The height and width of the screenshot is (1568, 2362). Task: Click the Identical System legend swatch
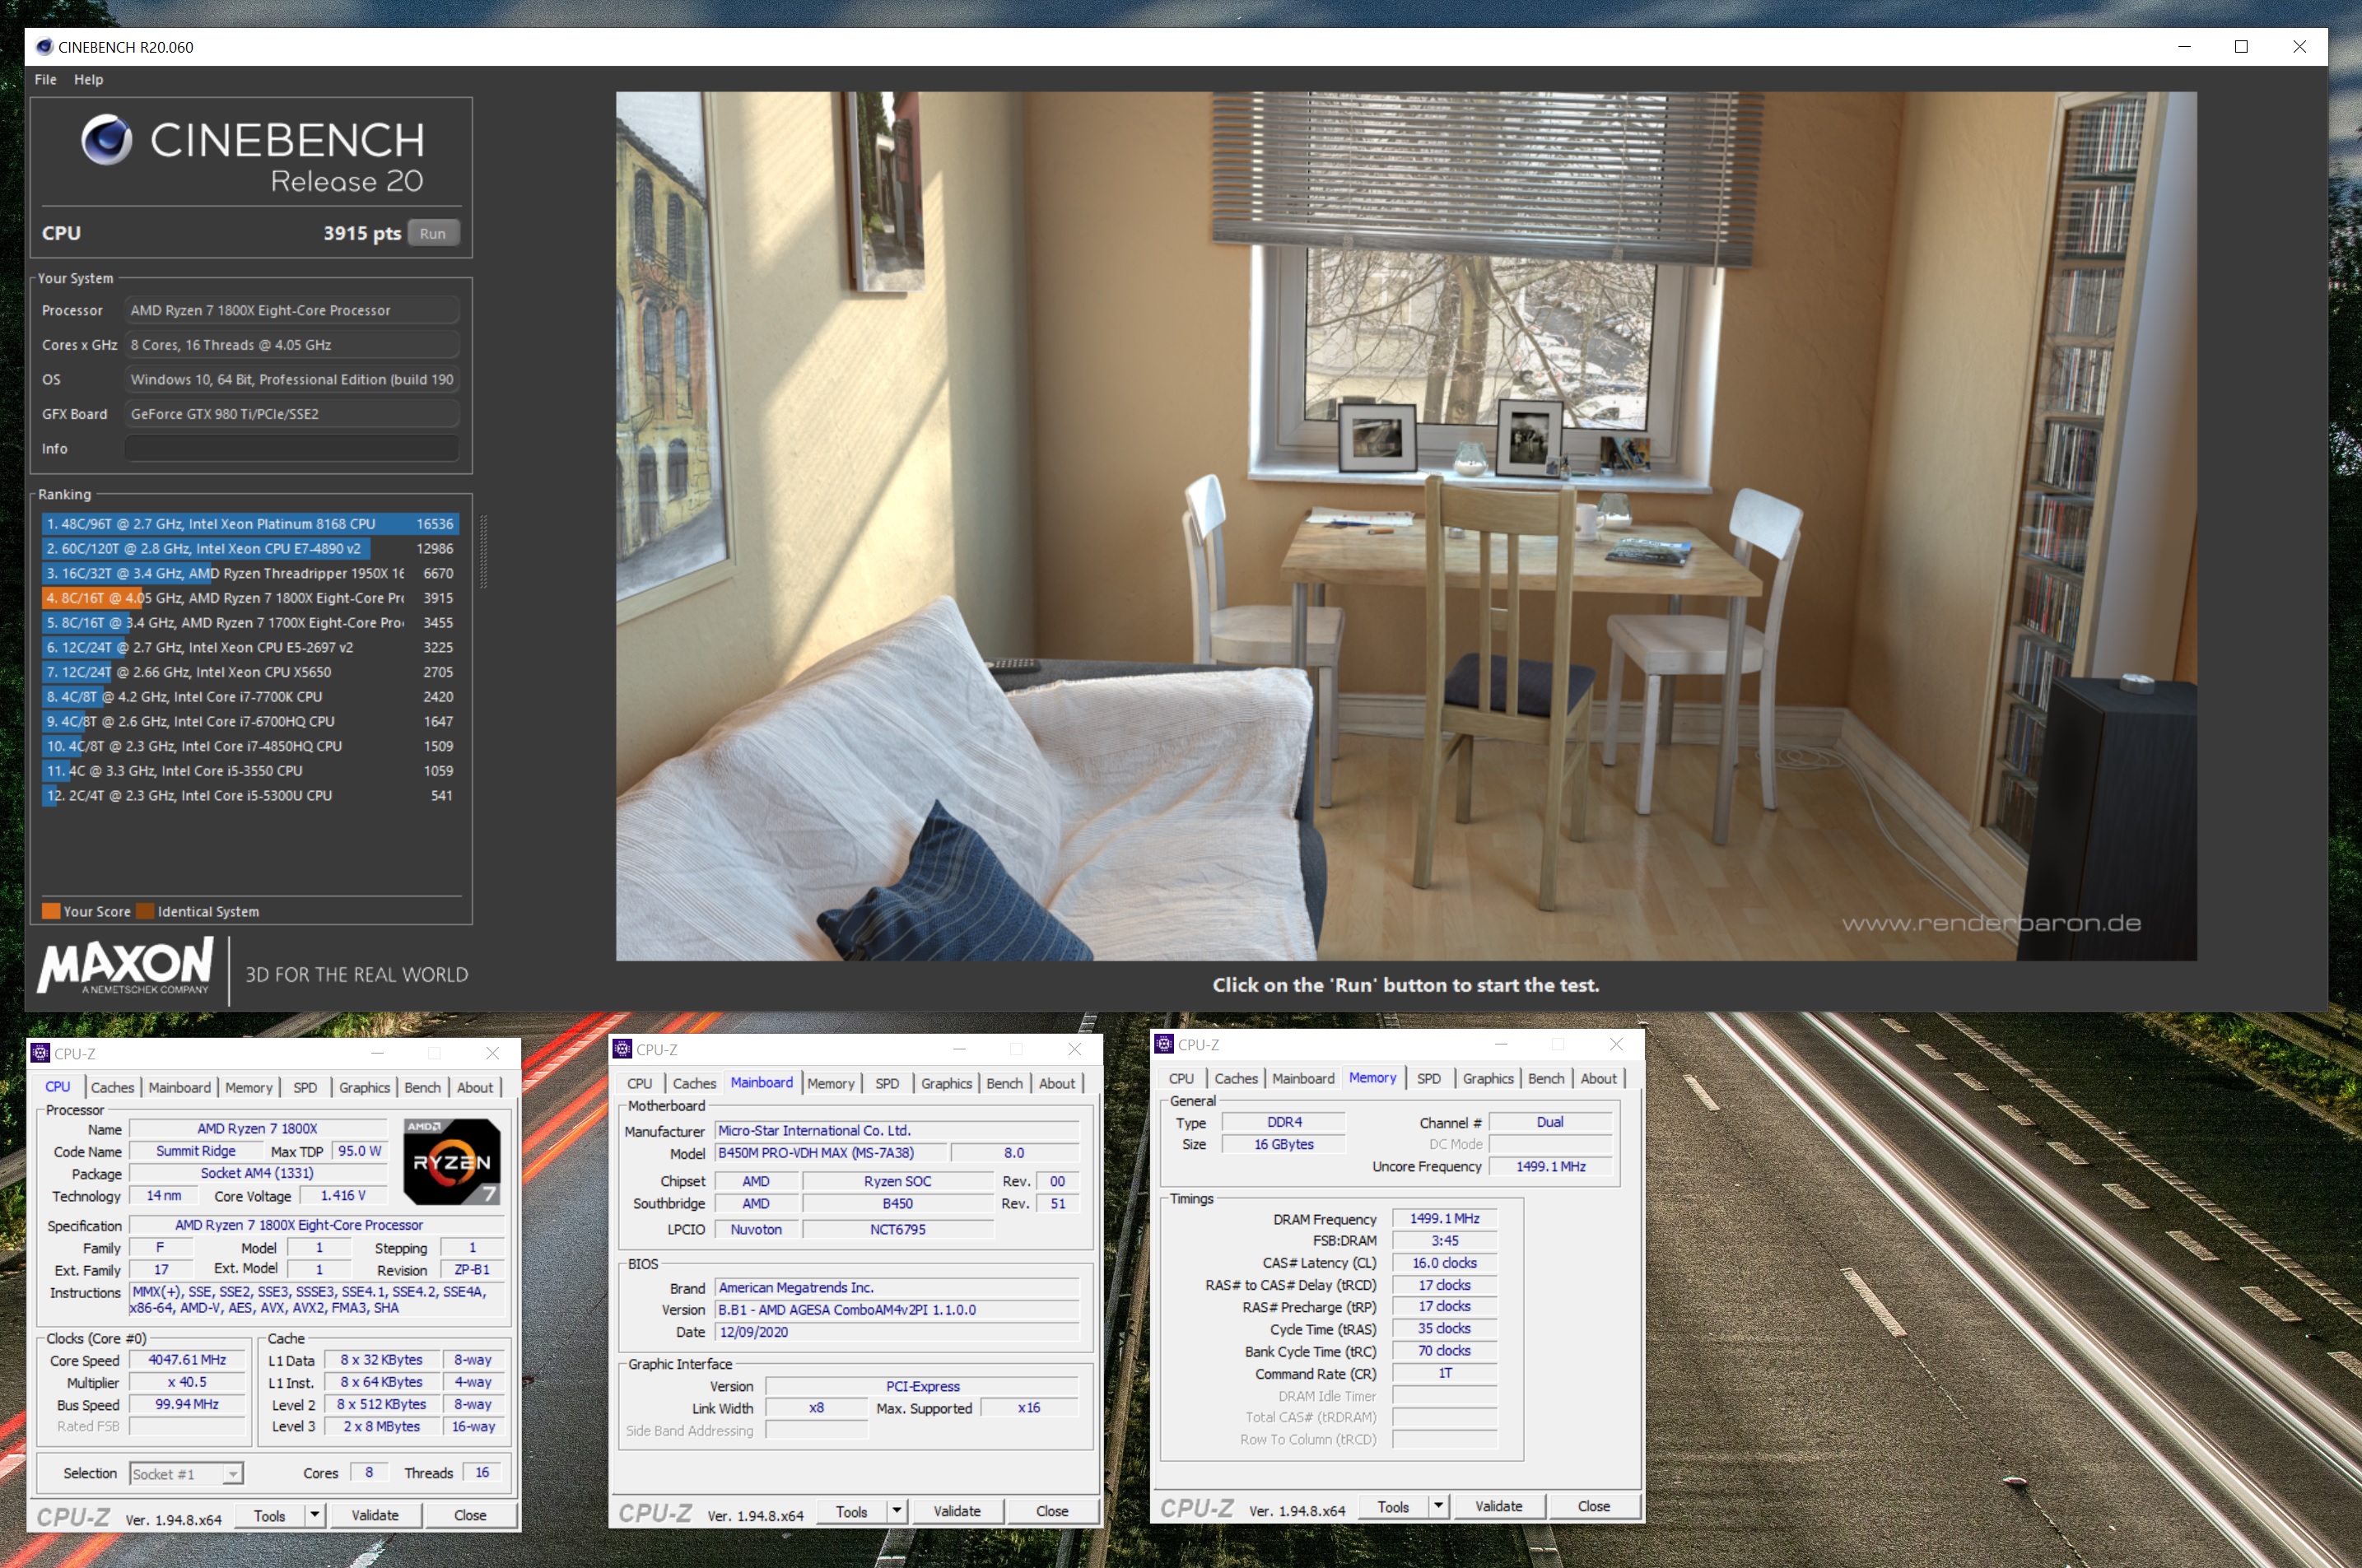(145, 911)
